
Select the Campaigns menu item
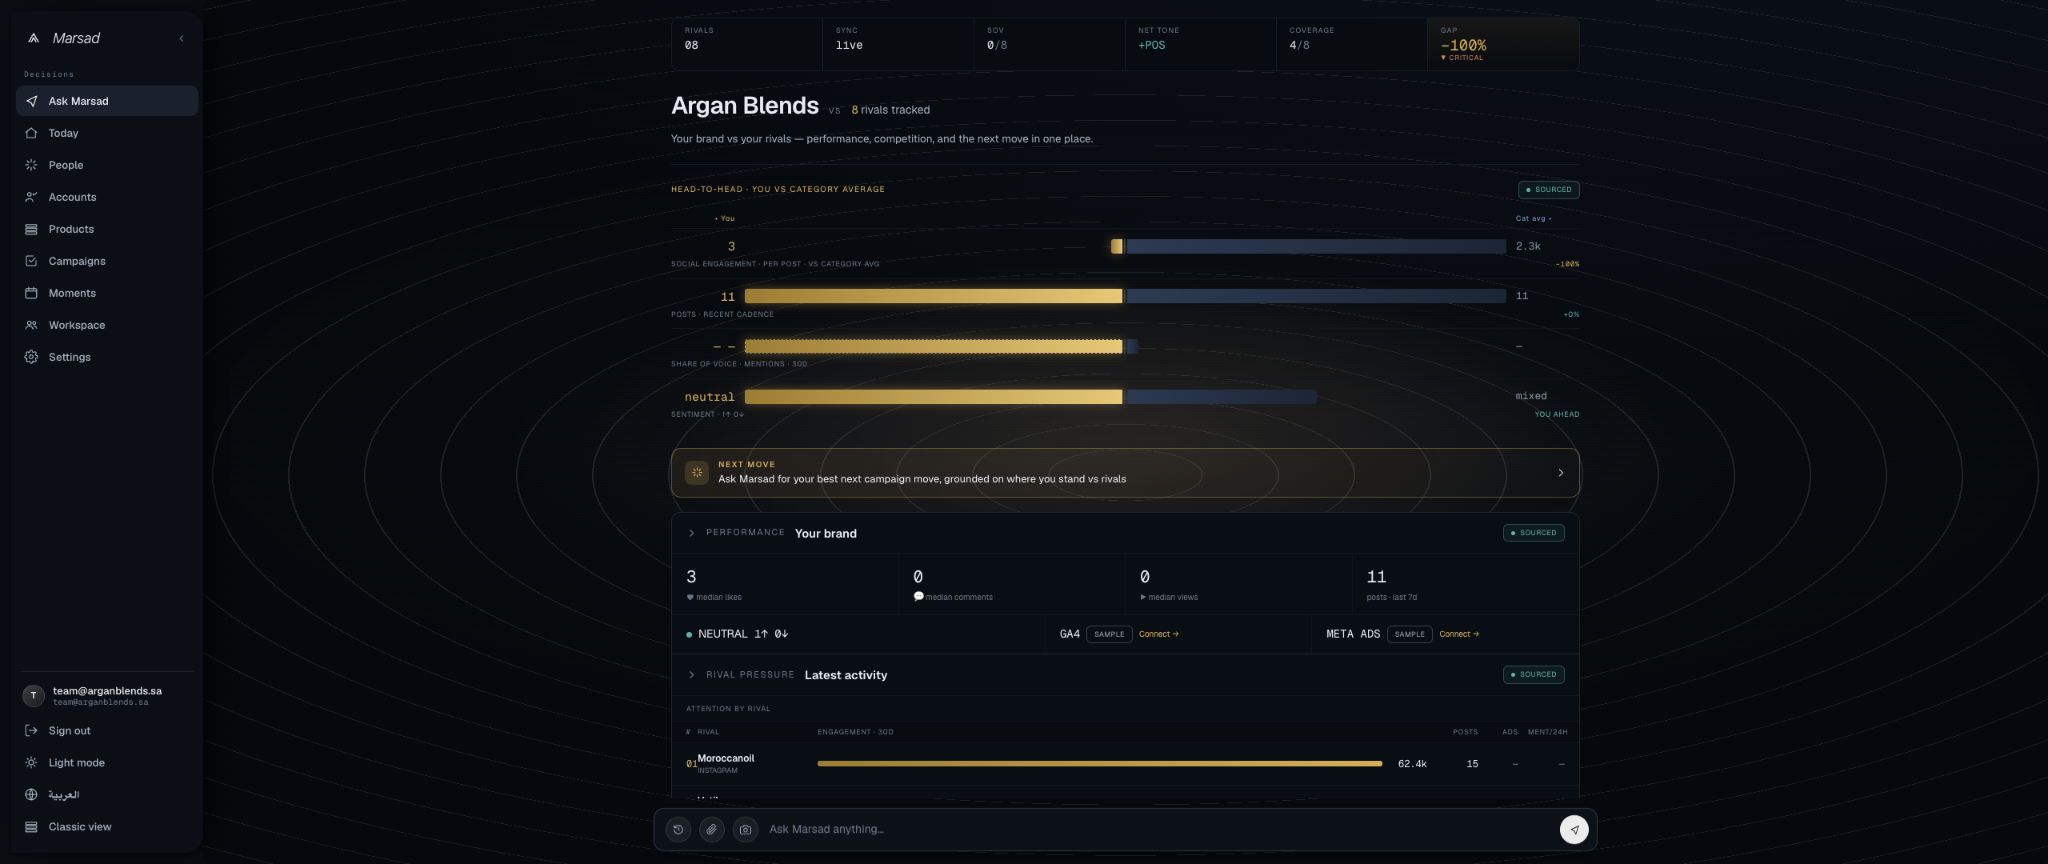tap(107, 261)
